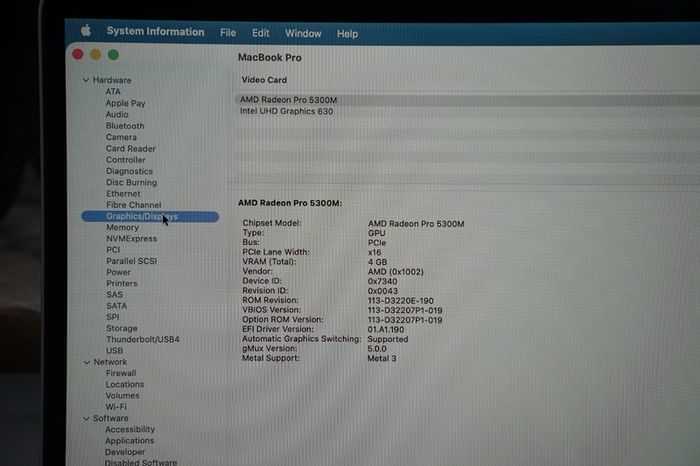Select NVMExpress in the sidebar
700x466 pixels.
(132, 239)
